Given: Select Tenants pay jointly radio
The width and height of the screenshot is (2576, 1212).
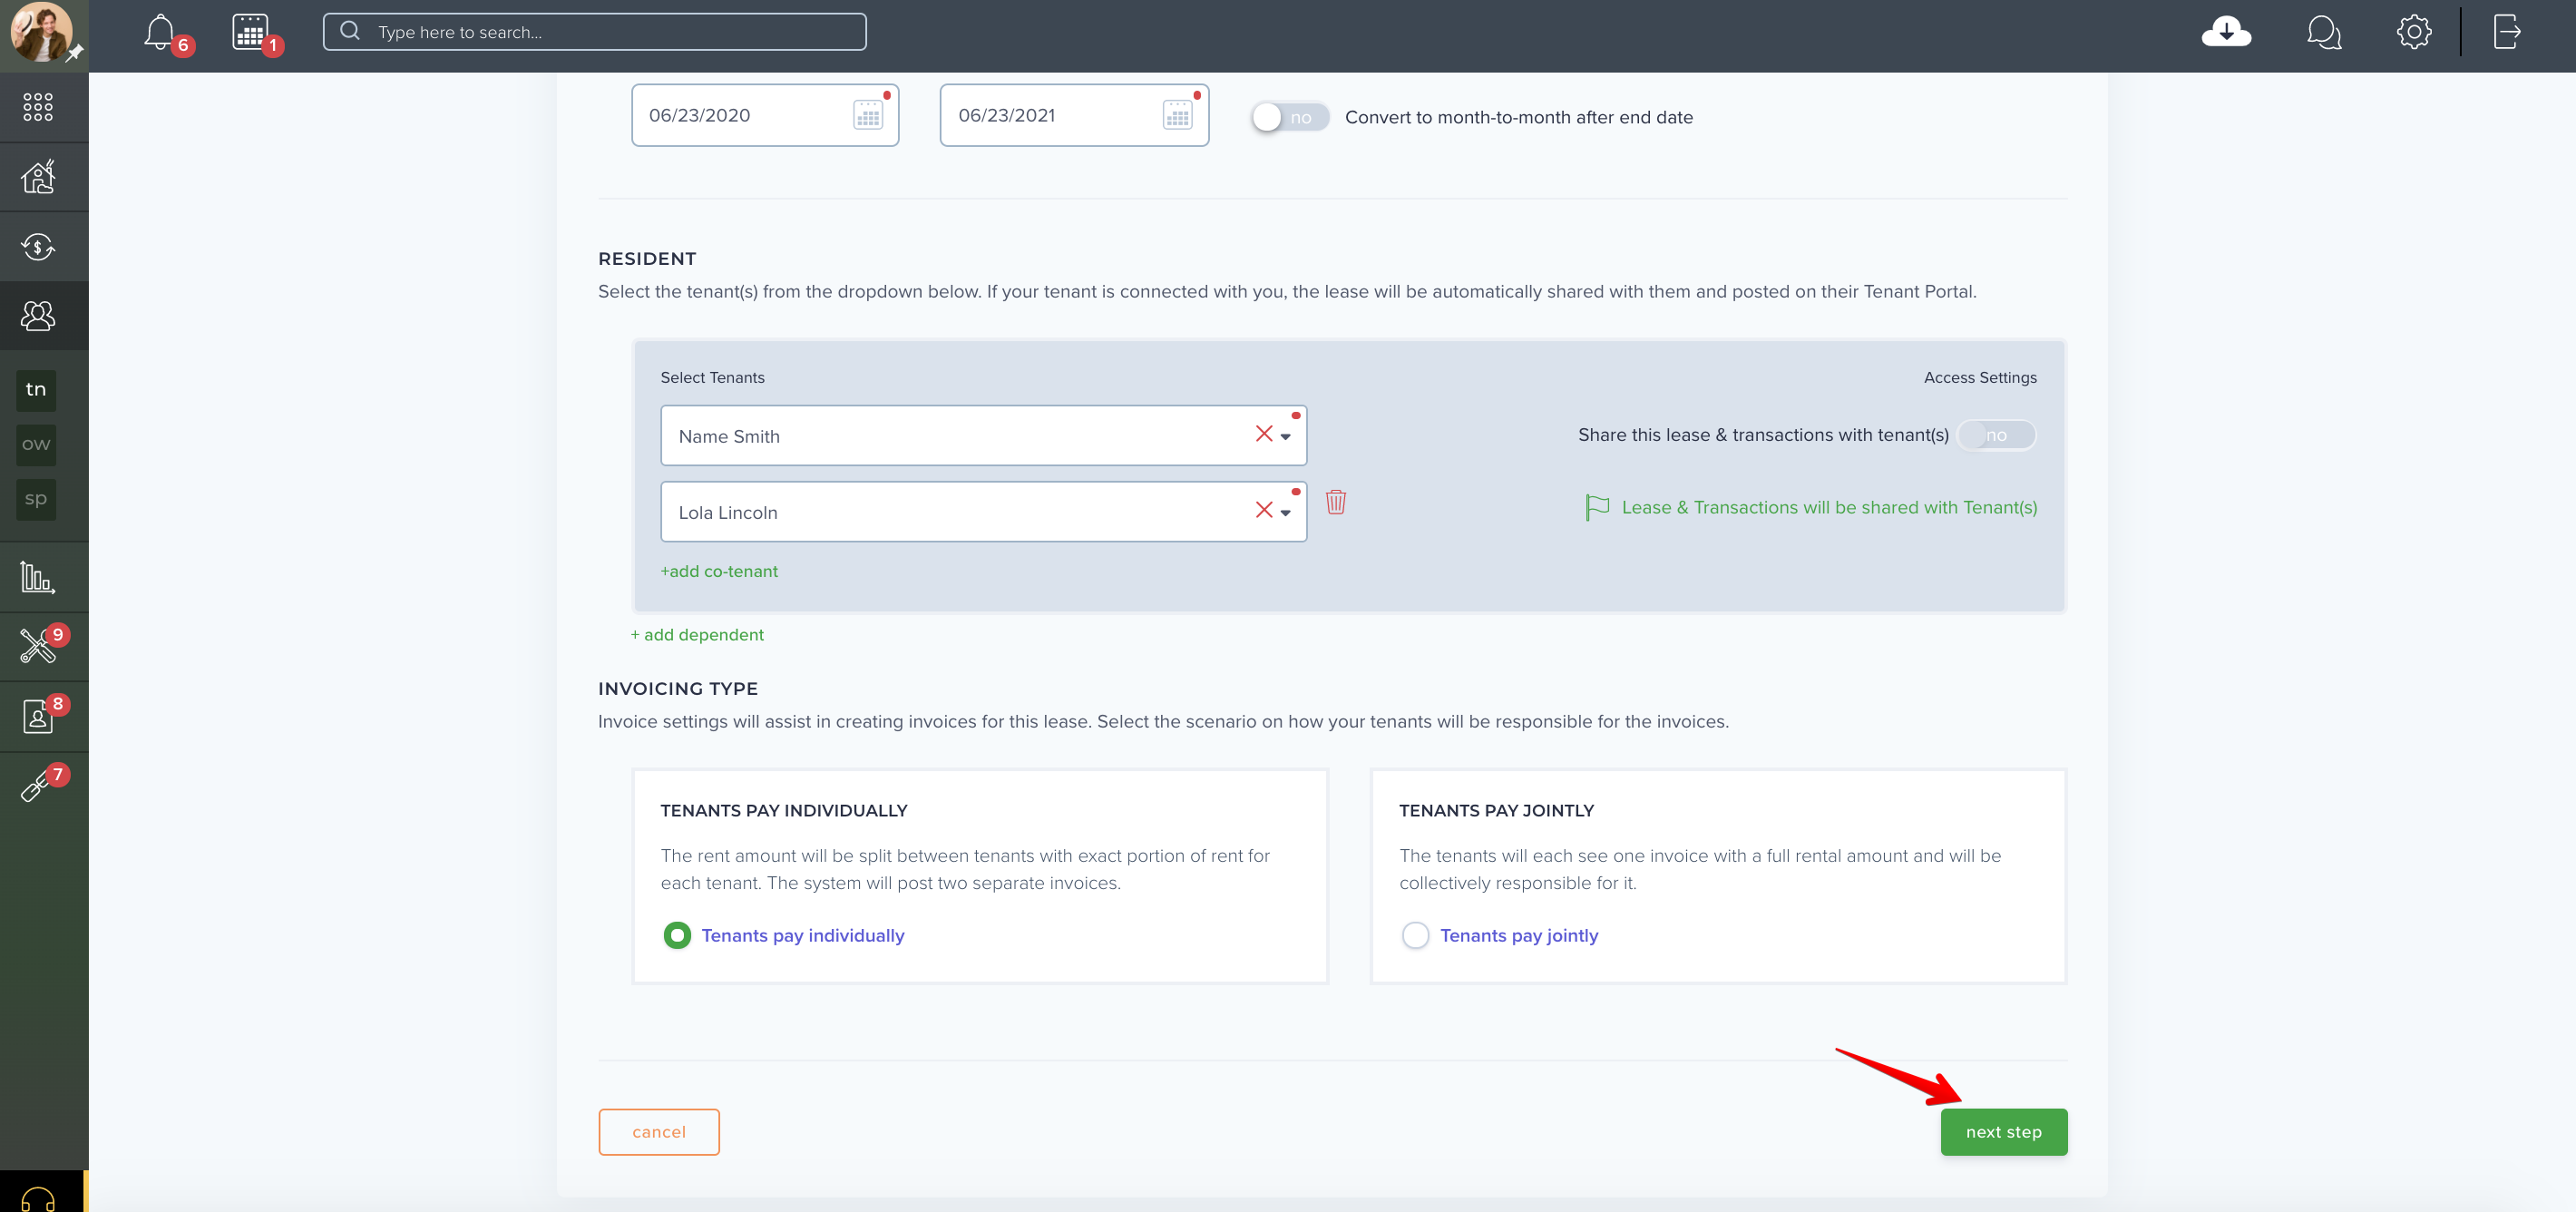Looking at the screenshot, I should click(1415, 935).
